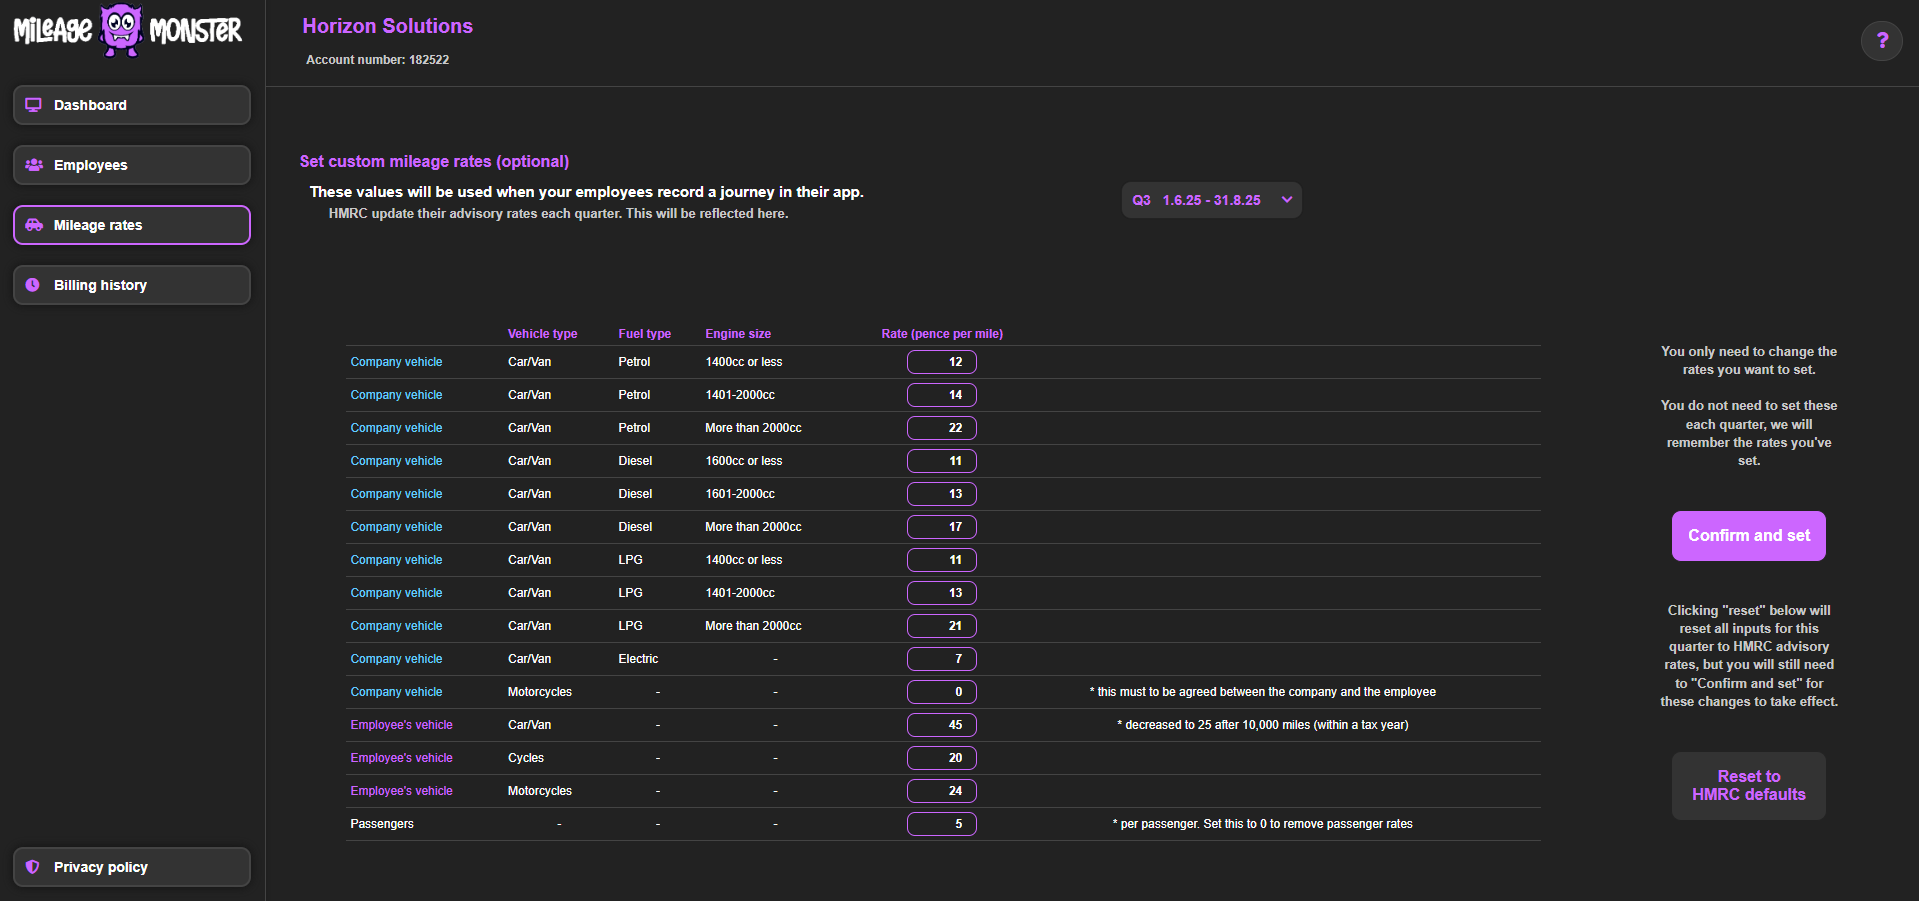Viewport: 1919px width, 901px height.
Task: Edit rate for employee's Cycles
Action: point(942,758)
